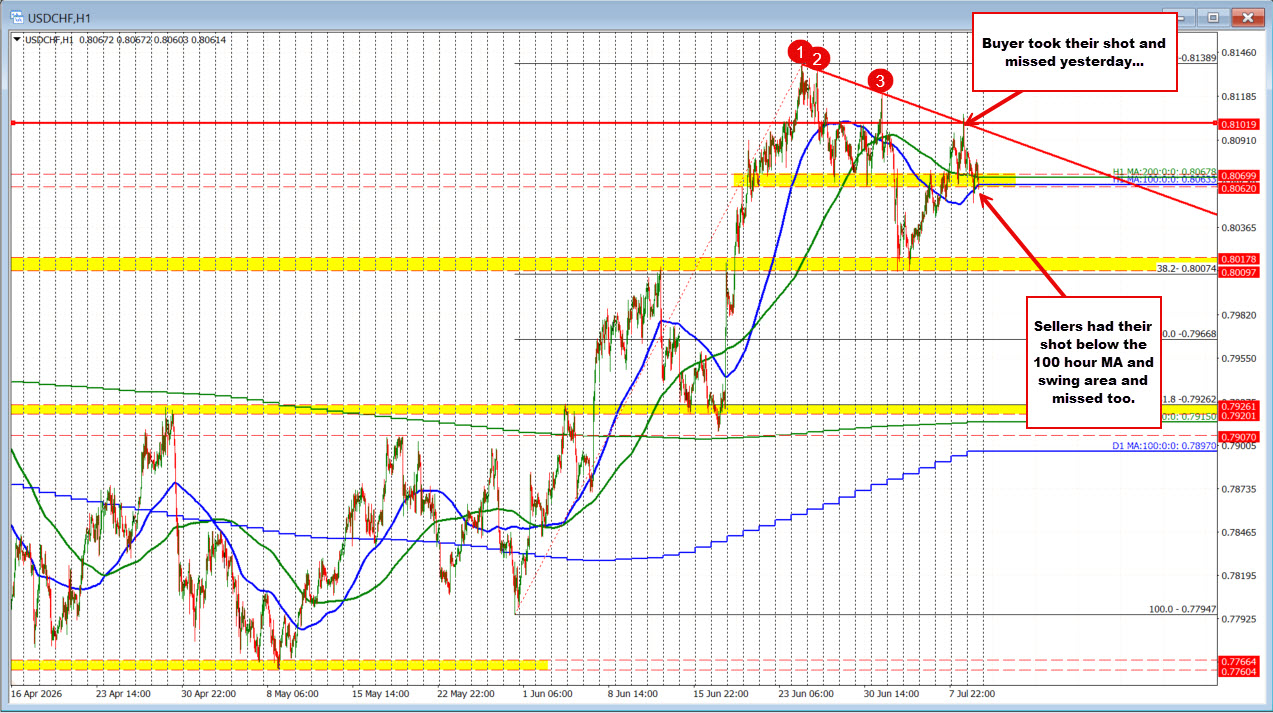Viewport: 1273px width, 713px height.
Task: Click the 16 Apr 2026 date label
Action: [x=35, y=692]
